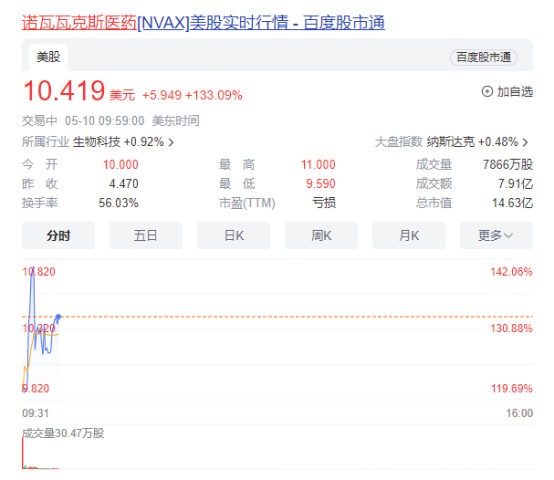Click the change percent +133.09%

(214, 95)
